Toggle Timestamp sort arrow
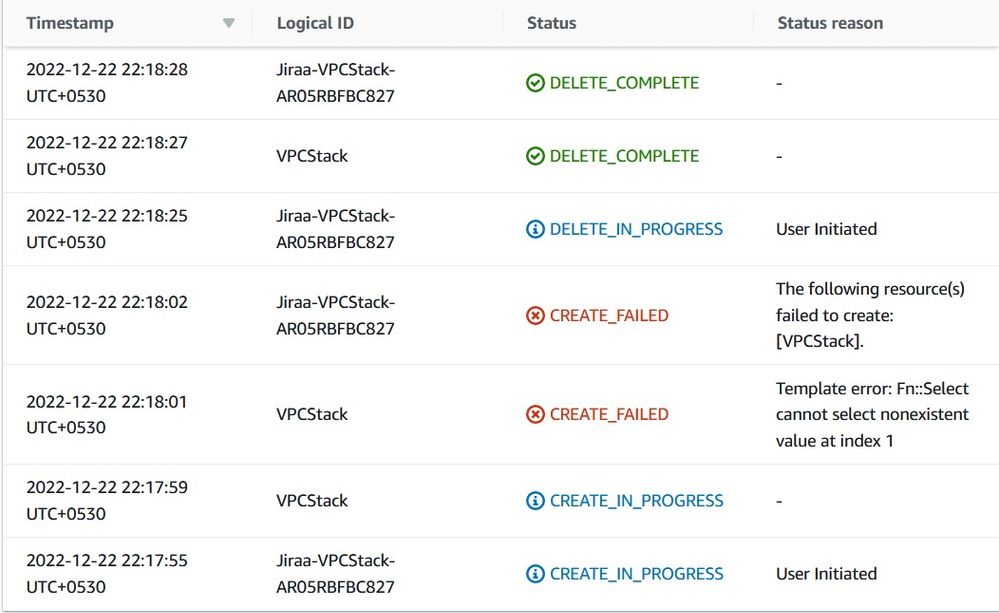This screenshot has width=999, height=613. coord(229,24)
